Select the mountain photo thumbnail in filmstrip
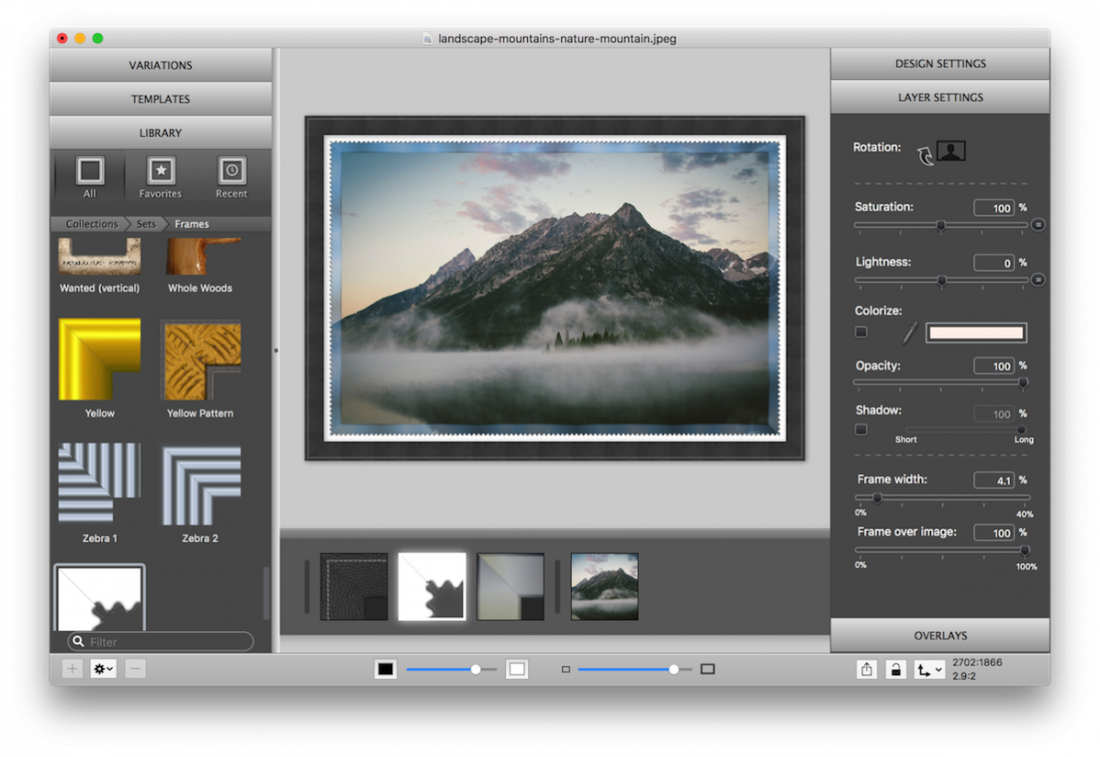The height and width of the screenshot is (757, 1100). pos(604,586)
